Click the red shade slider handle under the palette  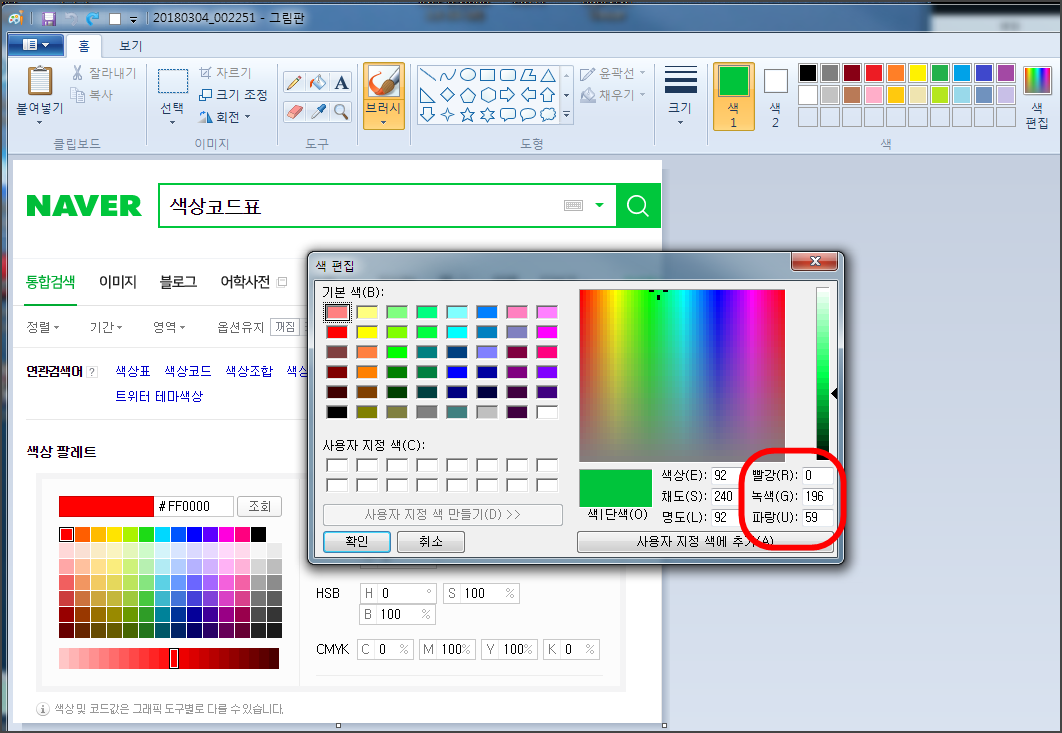coord(174,658)
